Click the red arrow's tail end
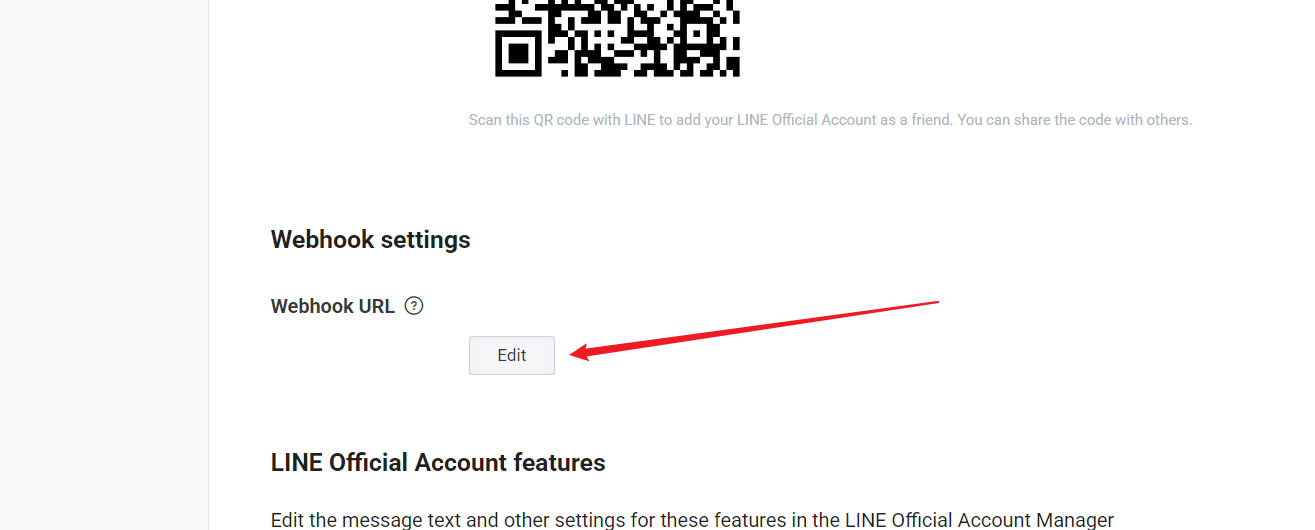Screen dimensions: 1315x530 934,301
